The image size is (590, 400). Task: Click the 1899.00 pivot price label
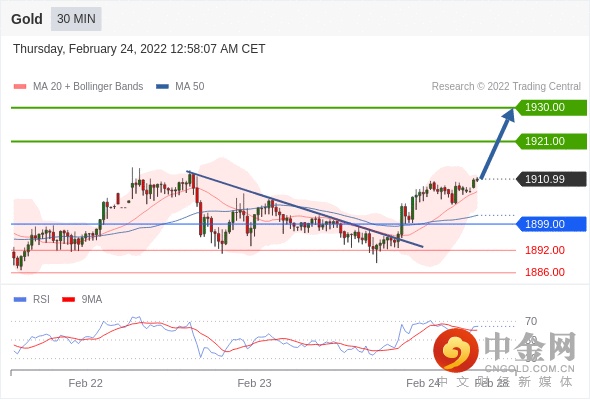pos(551,224)
